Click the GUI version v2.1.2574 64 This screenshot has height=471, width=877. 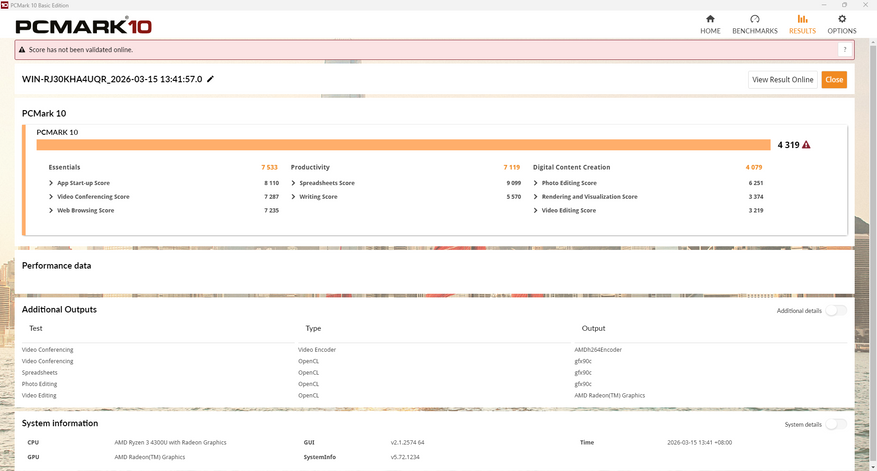pyautogui.click(x=407, y=442)
